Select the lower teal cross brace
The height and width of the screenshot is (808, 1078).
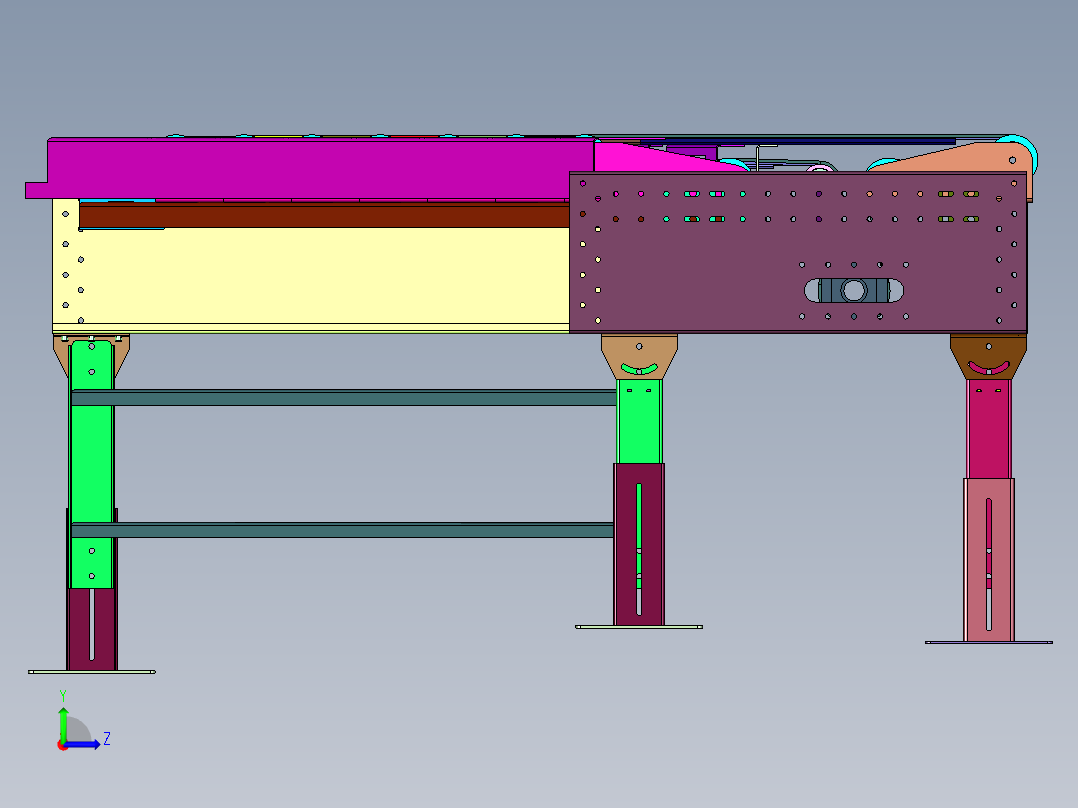[342, 530]
